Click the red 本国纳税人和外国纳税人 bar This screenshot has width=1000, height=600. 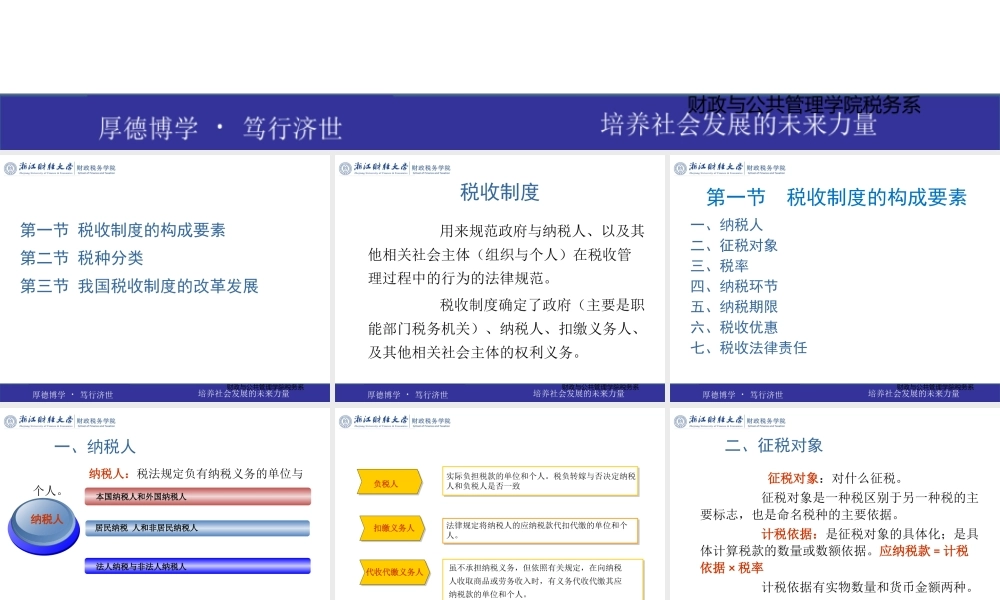click(x=197, y=496)
